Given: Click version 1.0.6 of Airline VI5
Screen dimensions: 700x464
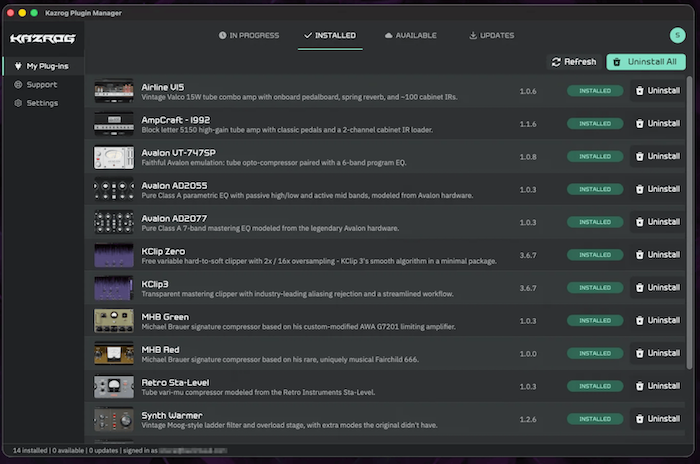Looking at the screenshot, I should click(x=528, y=91).
